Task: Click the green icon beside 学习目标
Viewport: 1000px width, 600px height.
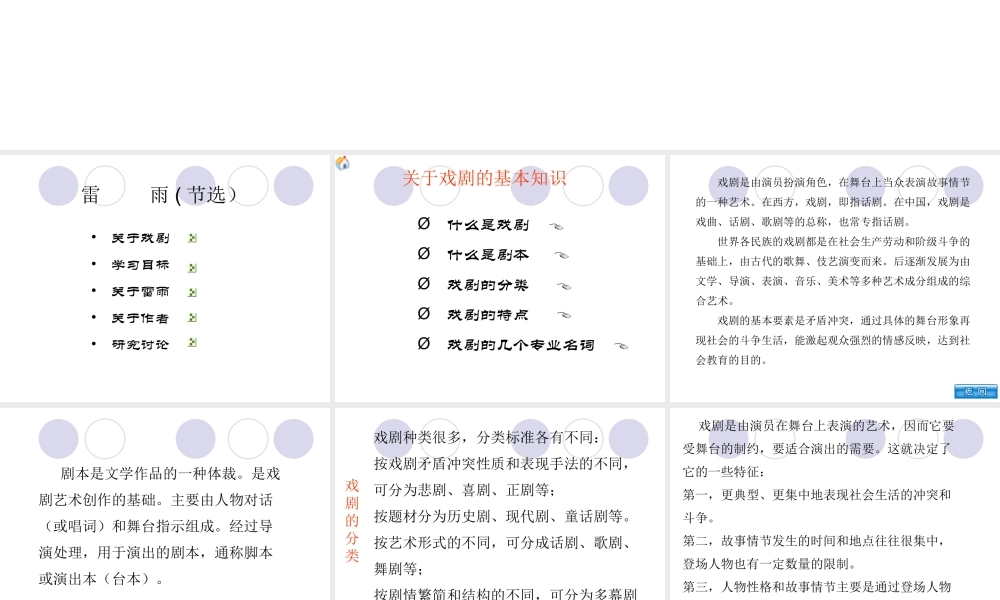Action: [x=192, y=268]
